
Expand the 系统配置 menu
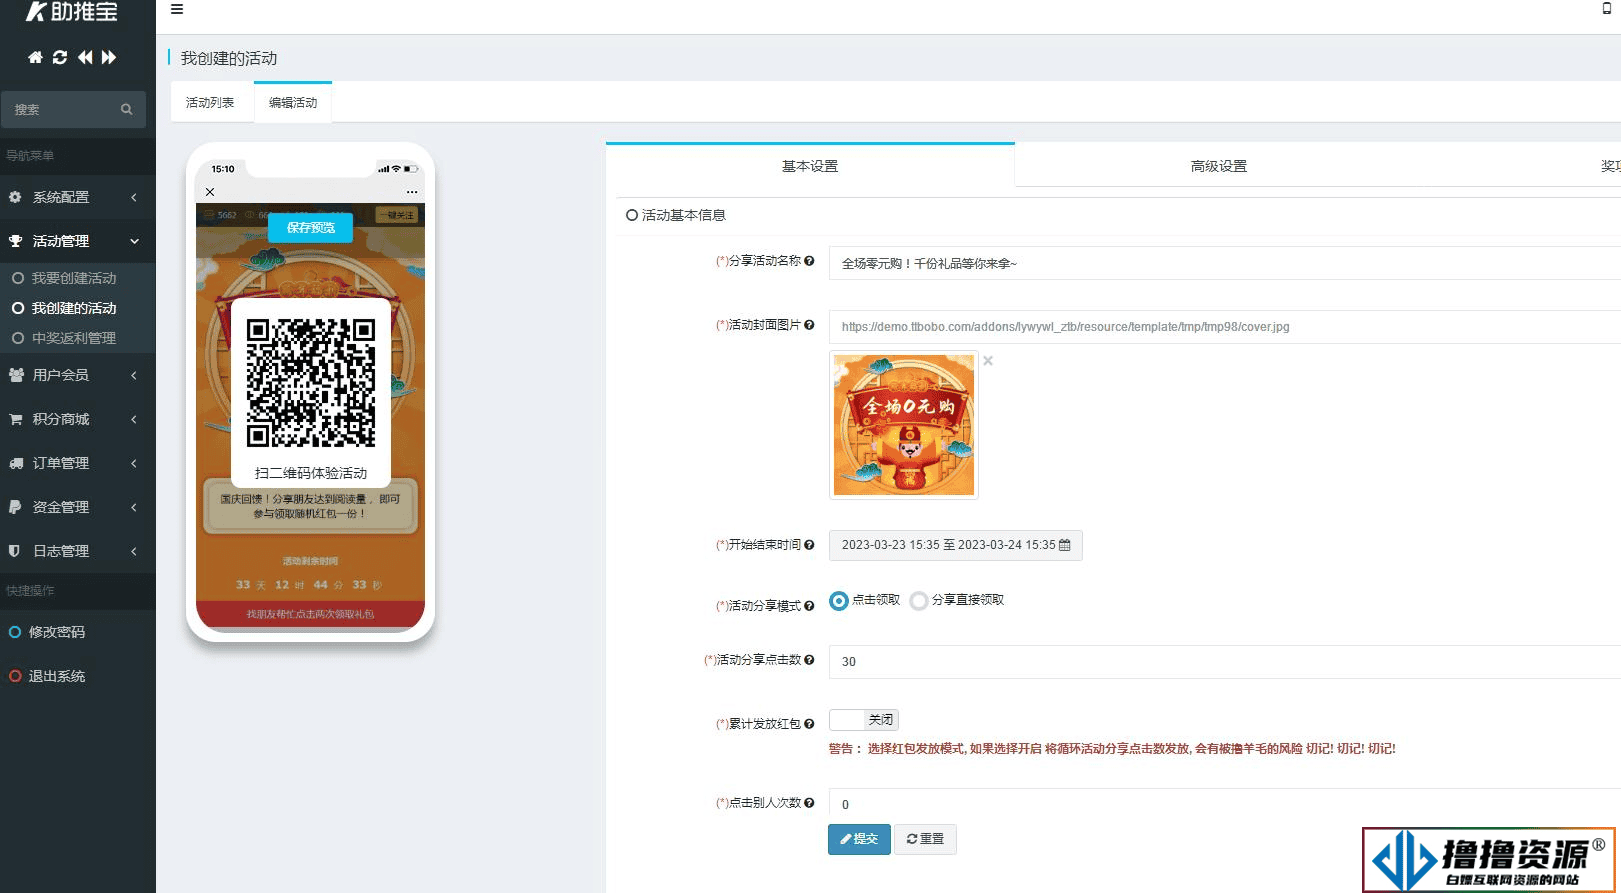(78, 197)
